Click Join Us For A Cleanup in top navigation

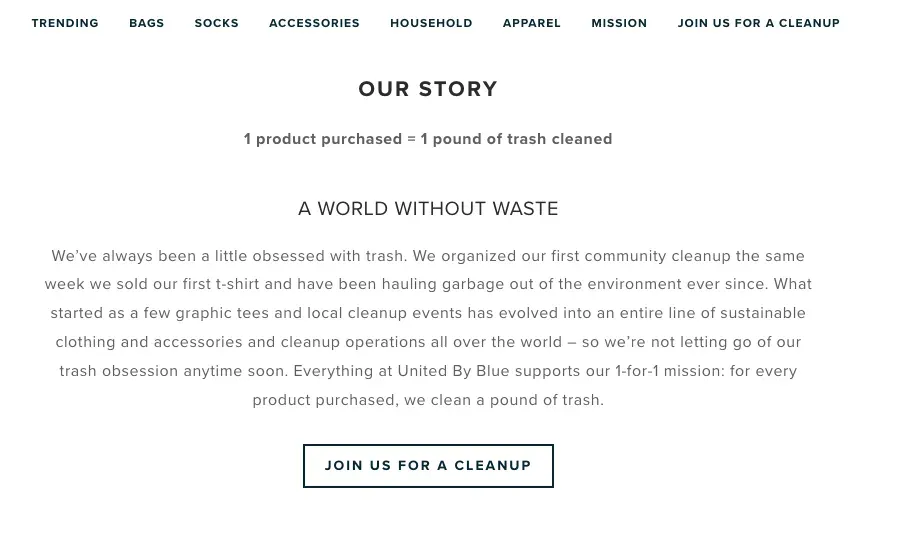(759, 23)
